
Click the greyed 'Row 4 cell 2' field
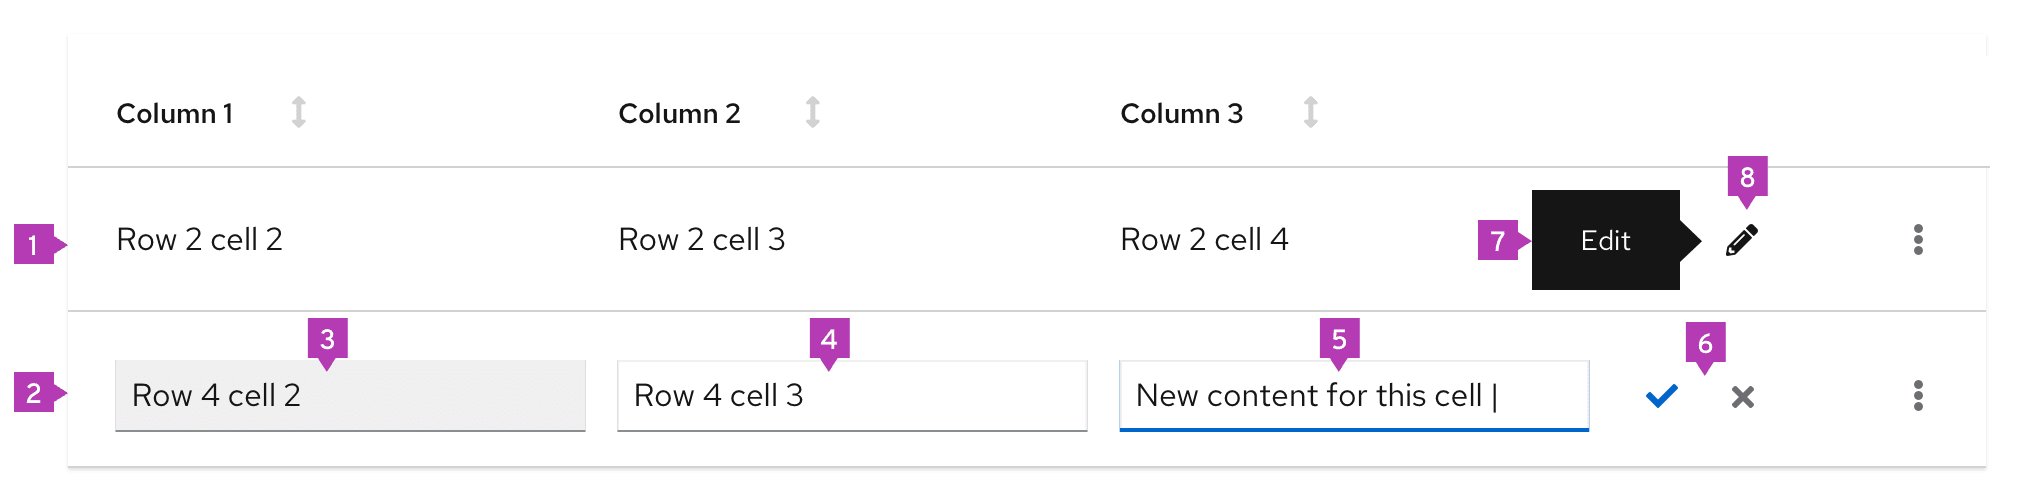click(x=350, y=396)
